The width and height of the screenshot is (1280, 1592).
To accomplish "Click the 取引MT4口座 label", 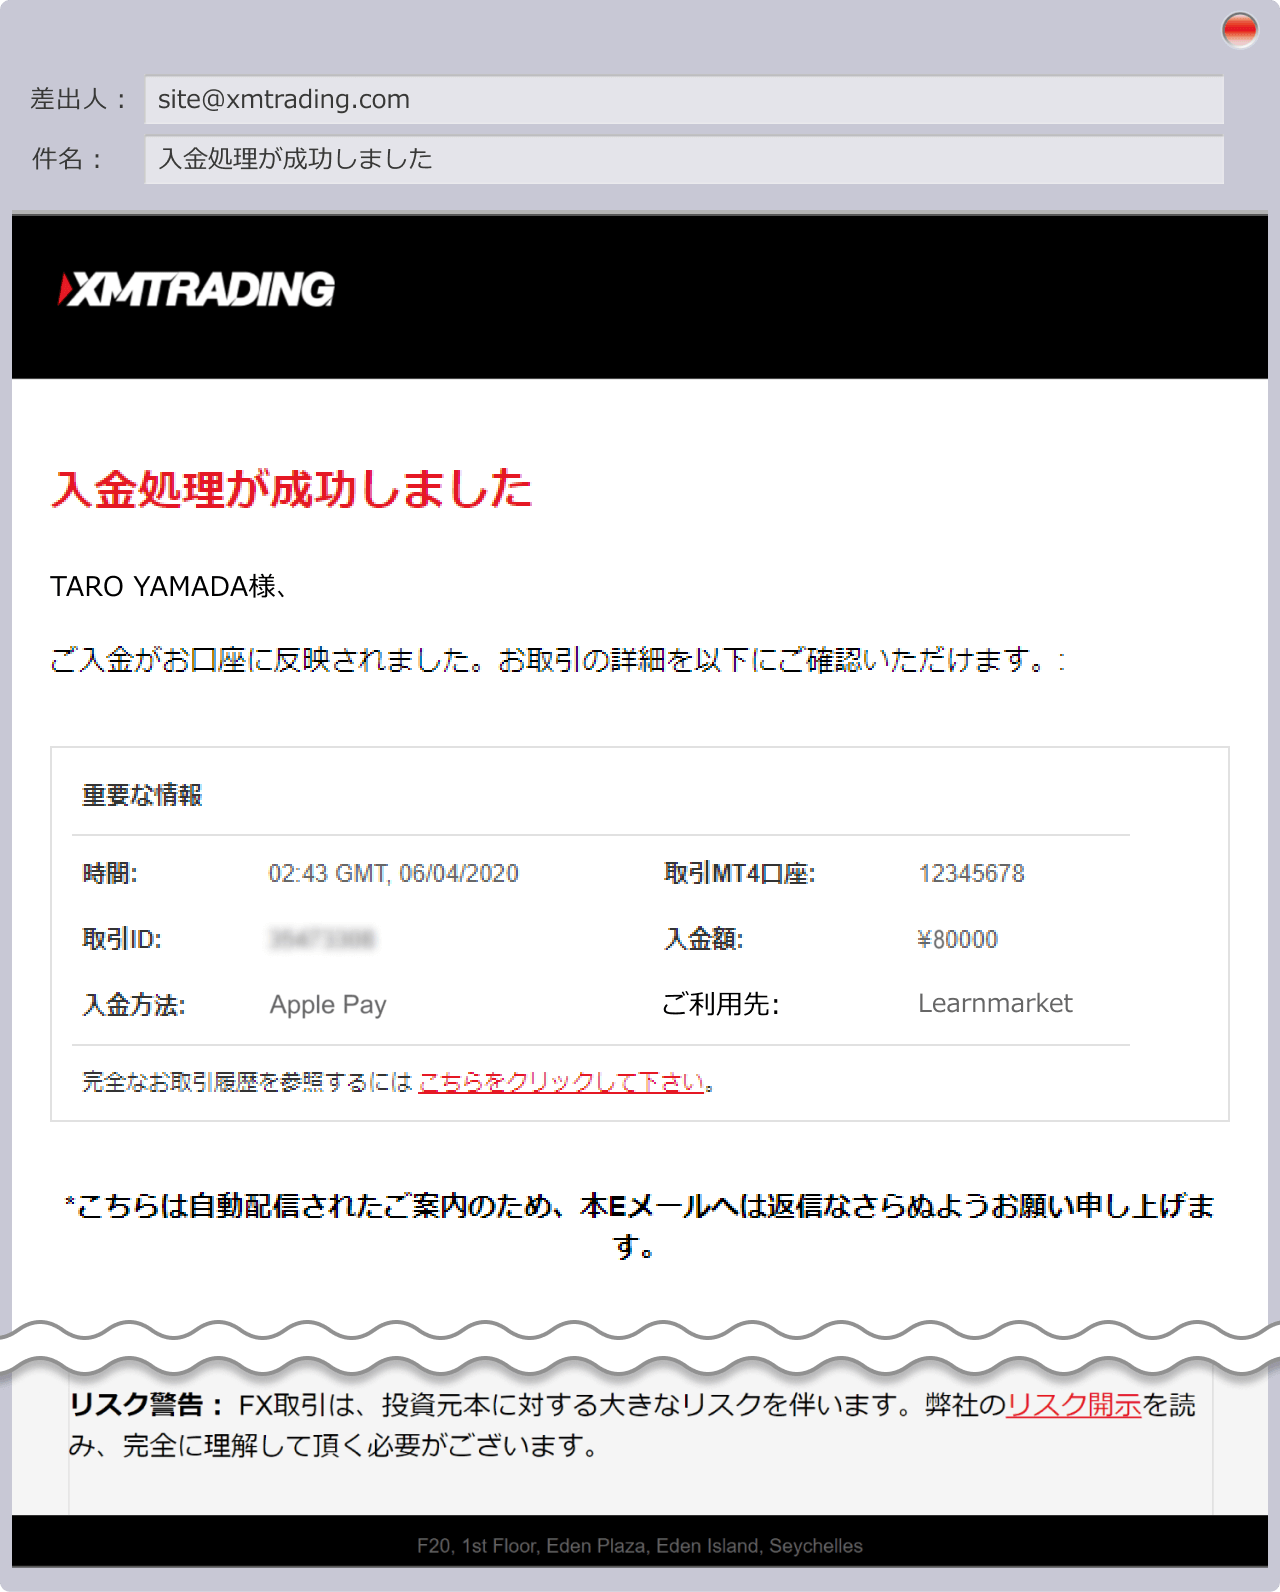I will [739, 873].
